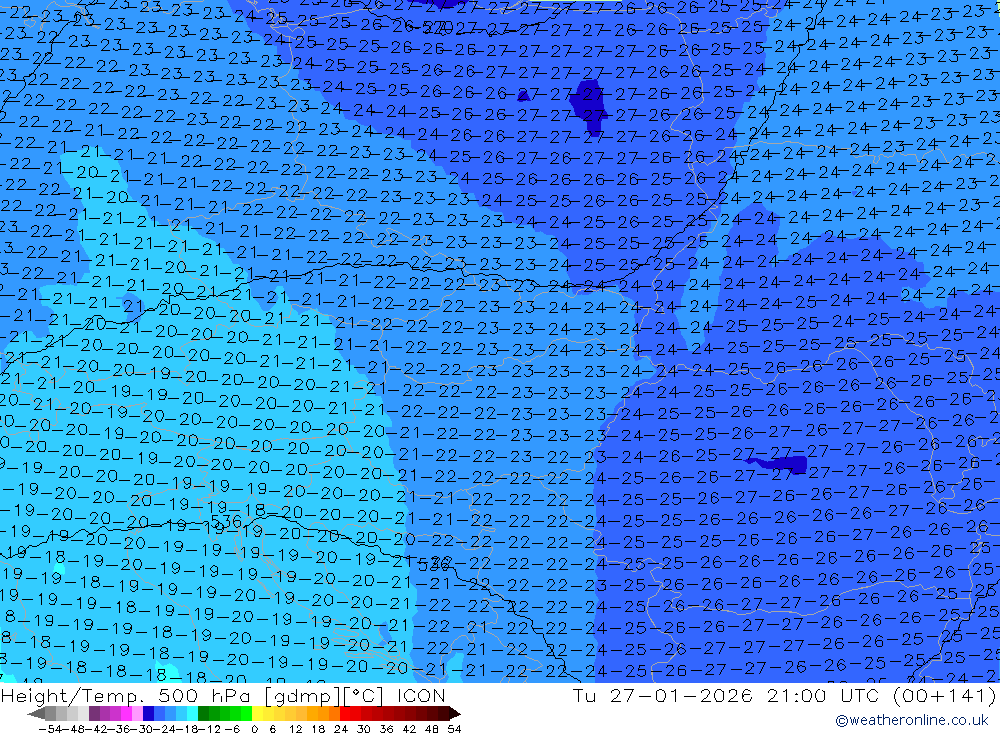Click the '12' legend scale value
The height and width of the screenshot is (733, 1000).
pos(296,729)
